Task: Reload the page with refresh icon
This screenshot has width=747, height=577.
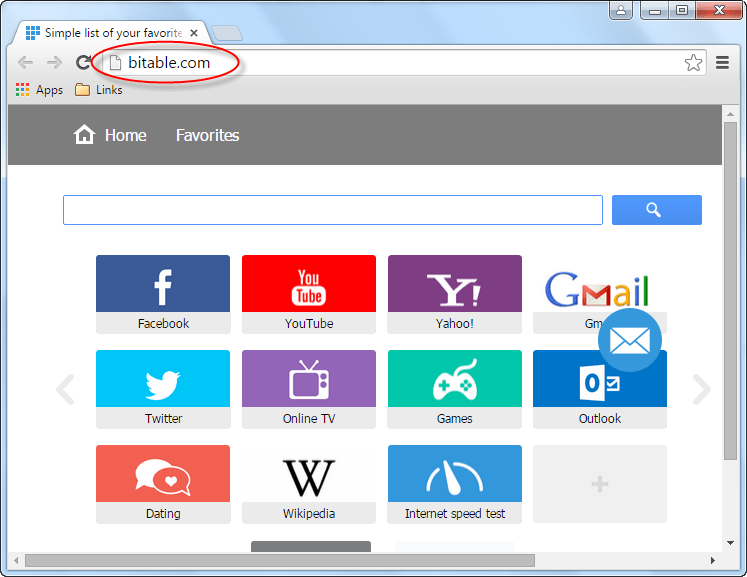Action: (x=83, y=62)
